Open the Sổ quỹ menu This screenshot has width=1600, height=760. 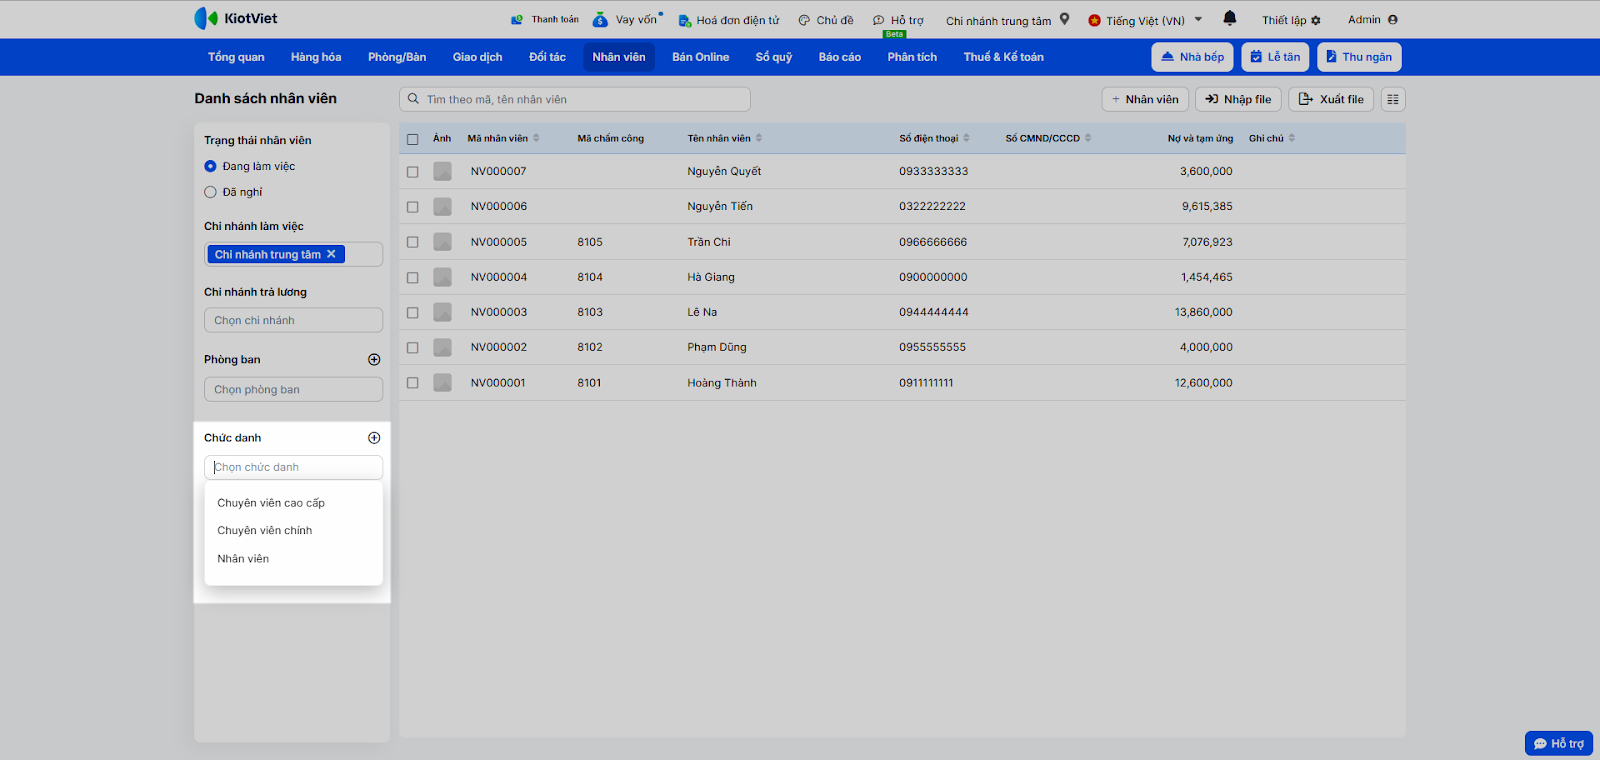pyautogui.click(x=774, y=57)
